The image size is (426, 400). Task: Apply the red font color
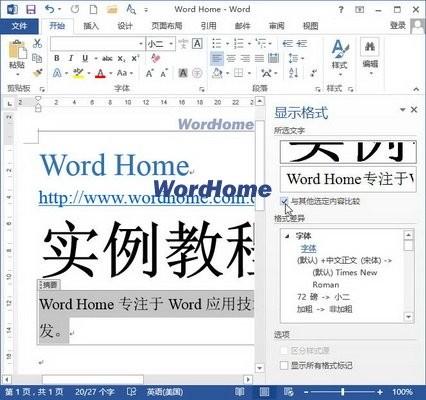point(100,73)
